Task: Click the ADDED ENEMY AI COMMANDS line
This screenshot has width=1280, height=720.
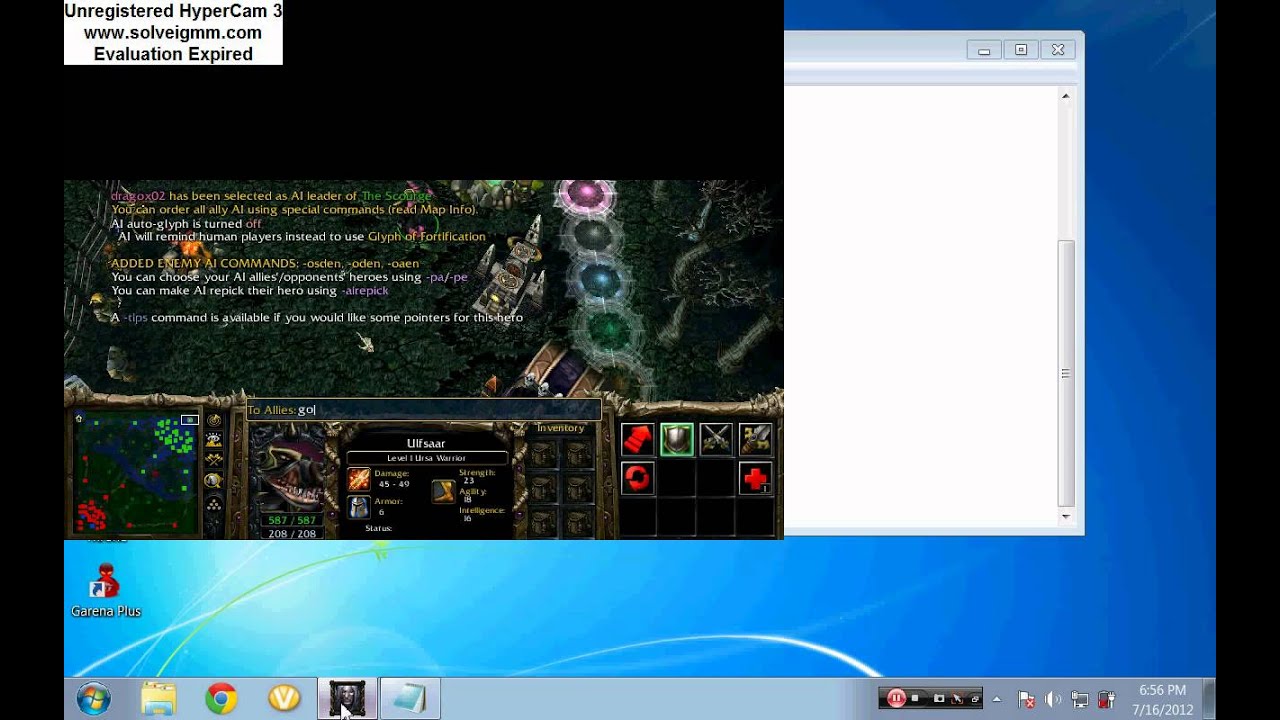Action: pyautogui.click(x=265, y=264)
